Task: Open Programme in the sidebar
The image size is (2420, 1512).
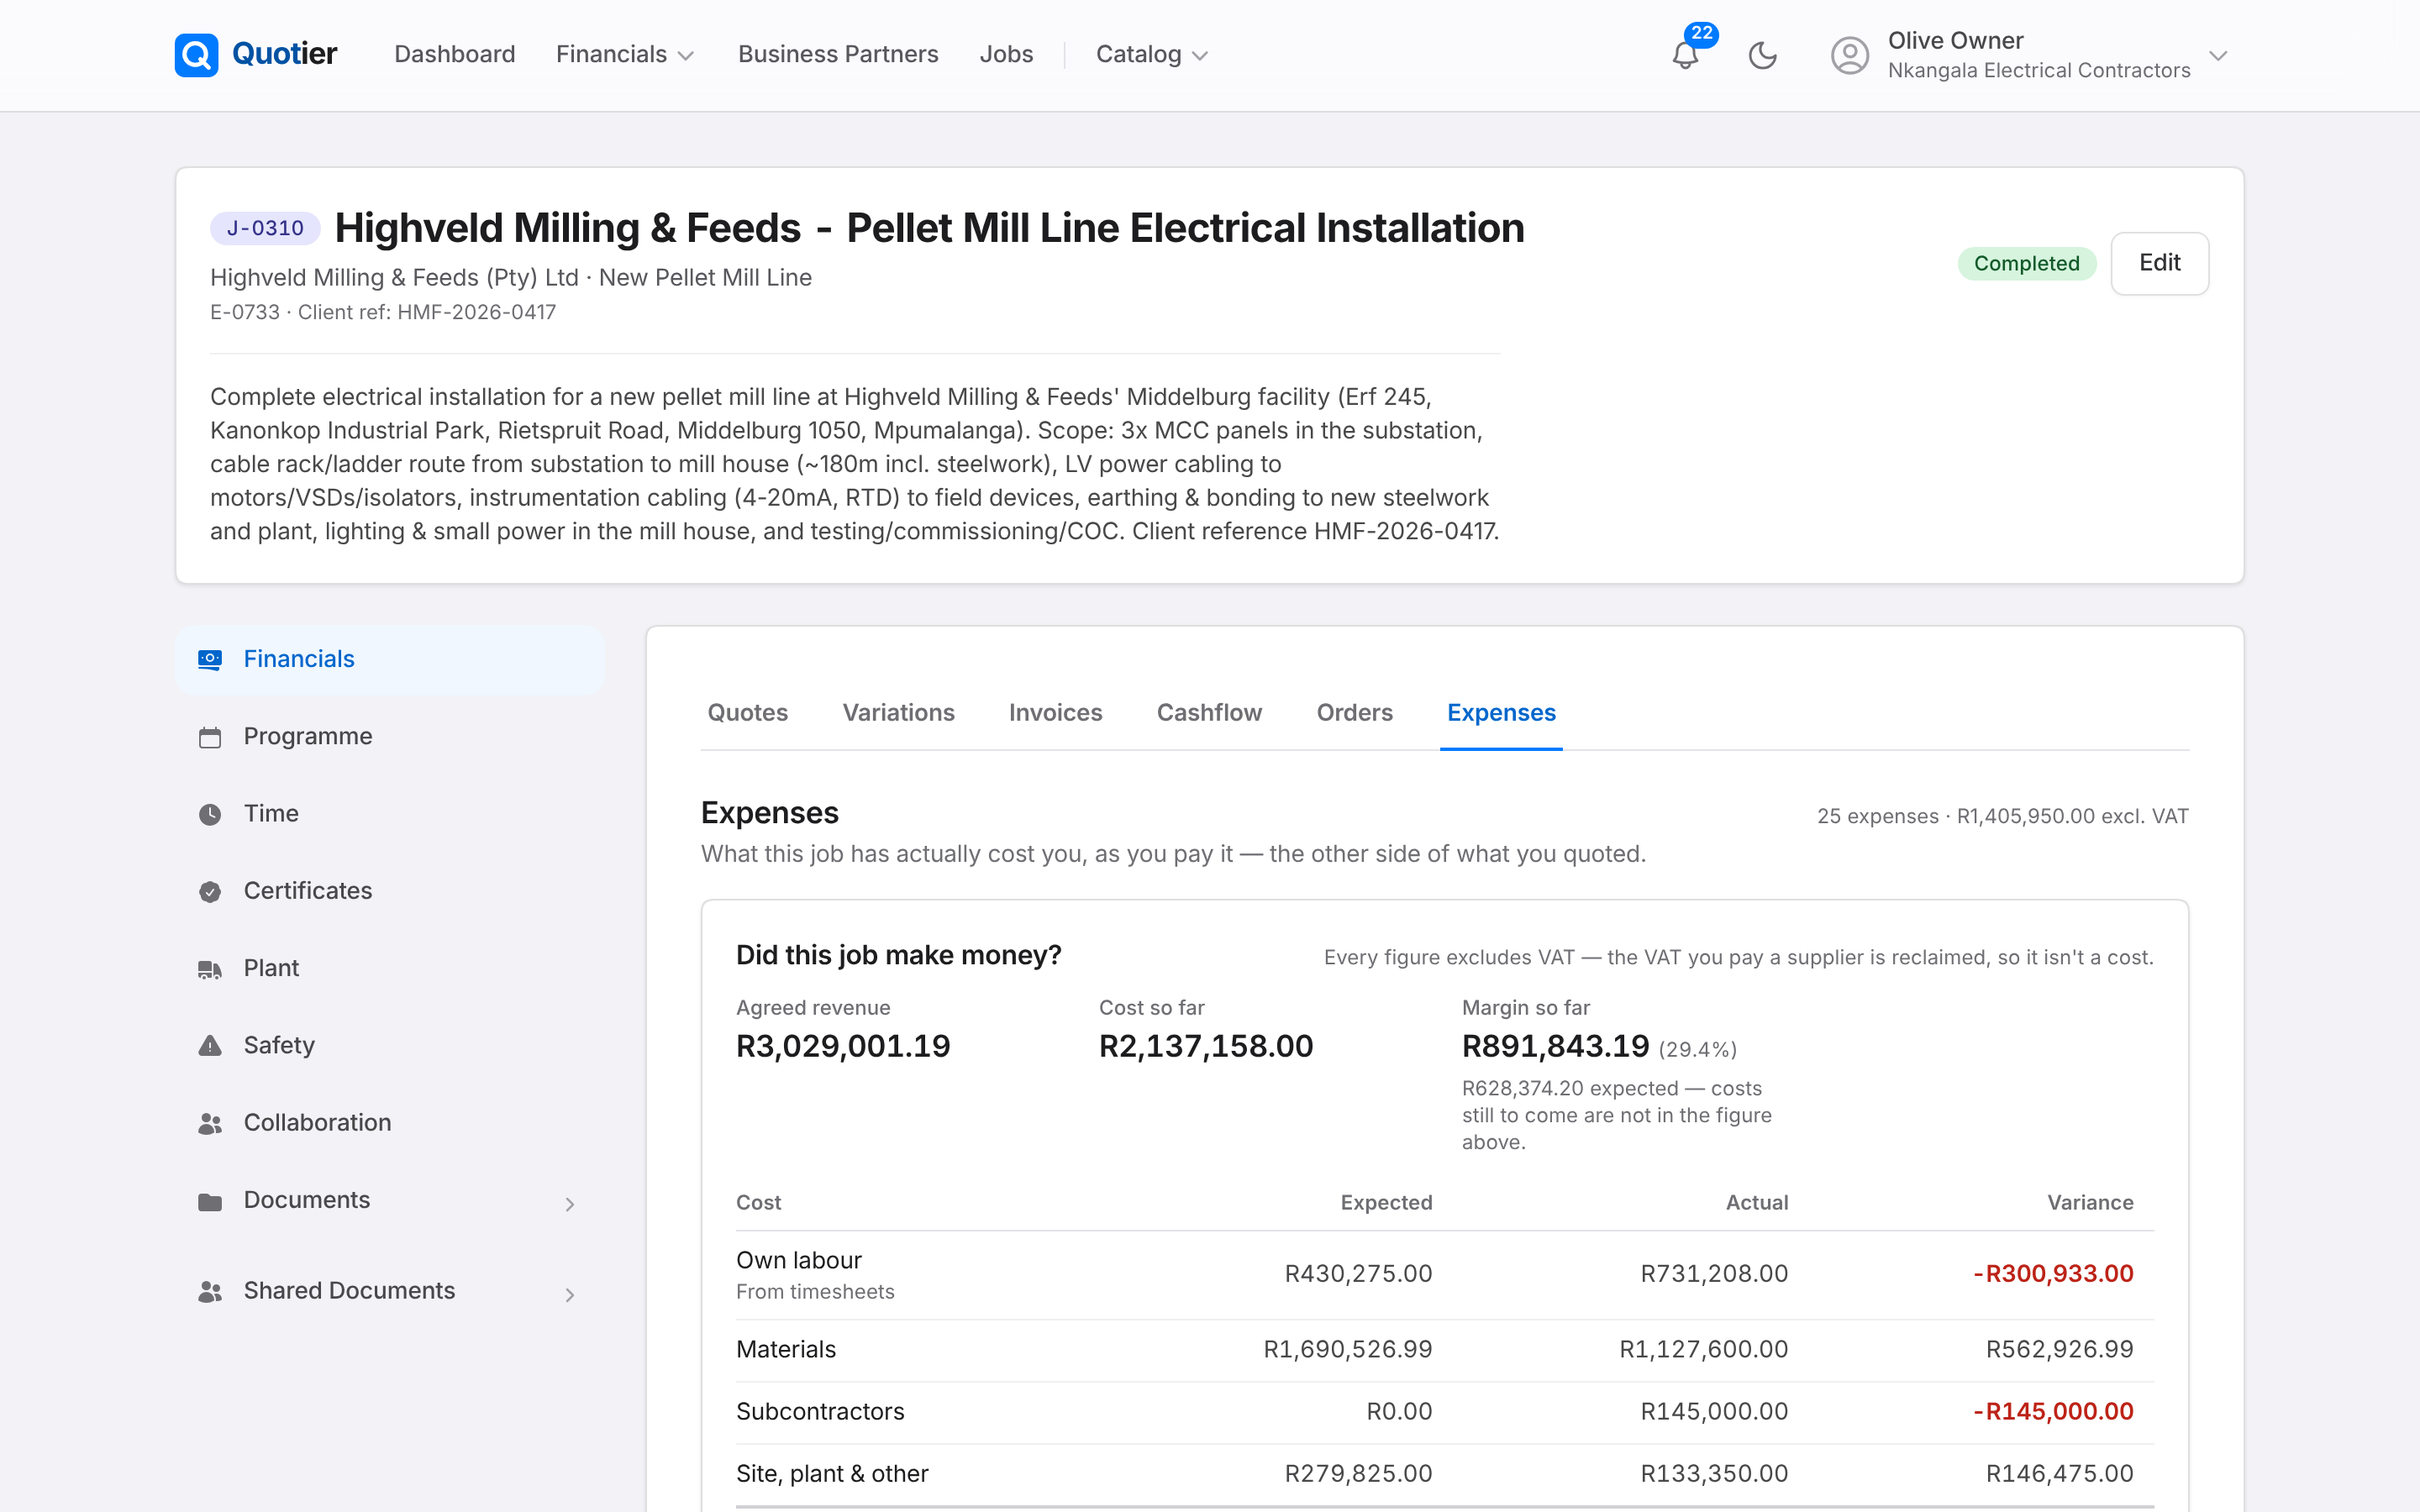Action: (x=390, y=737)
